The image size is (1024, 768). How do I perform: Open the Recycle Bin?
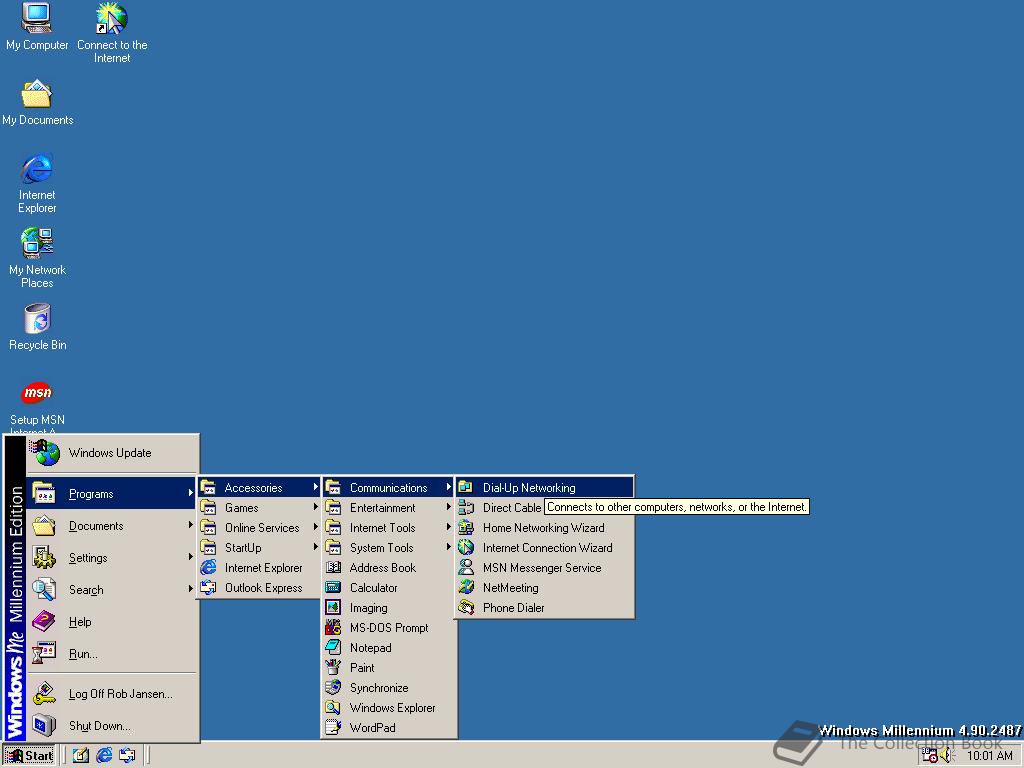point(37,327)
